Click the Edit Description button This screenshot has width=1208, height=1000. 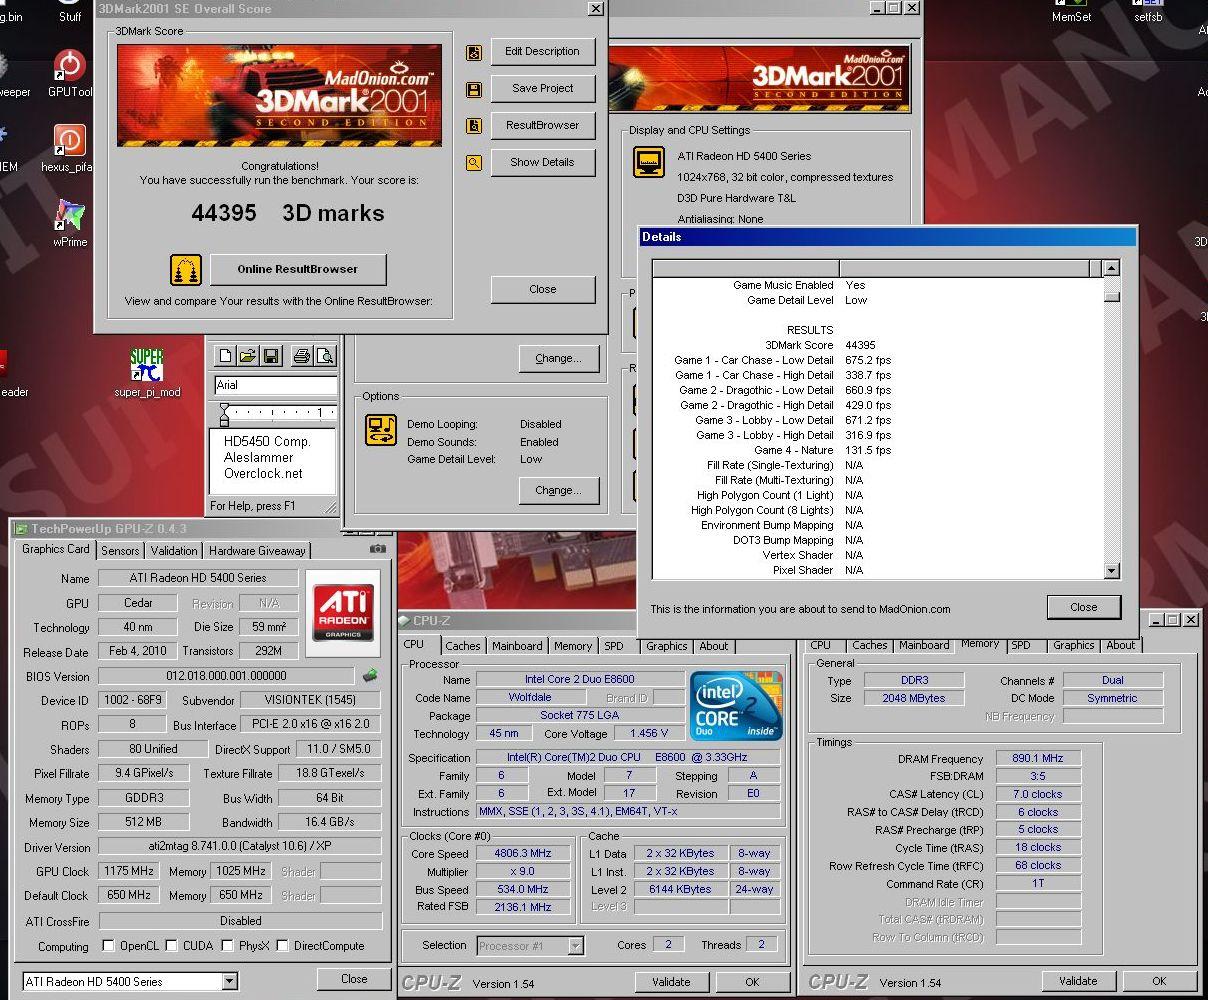pyautogui.click(x=542, y=52)
